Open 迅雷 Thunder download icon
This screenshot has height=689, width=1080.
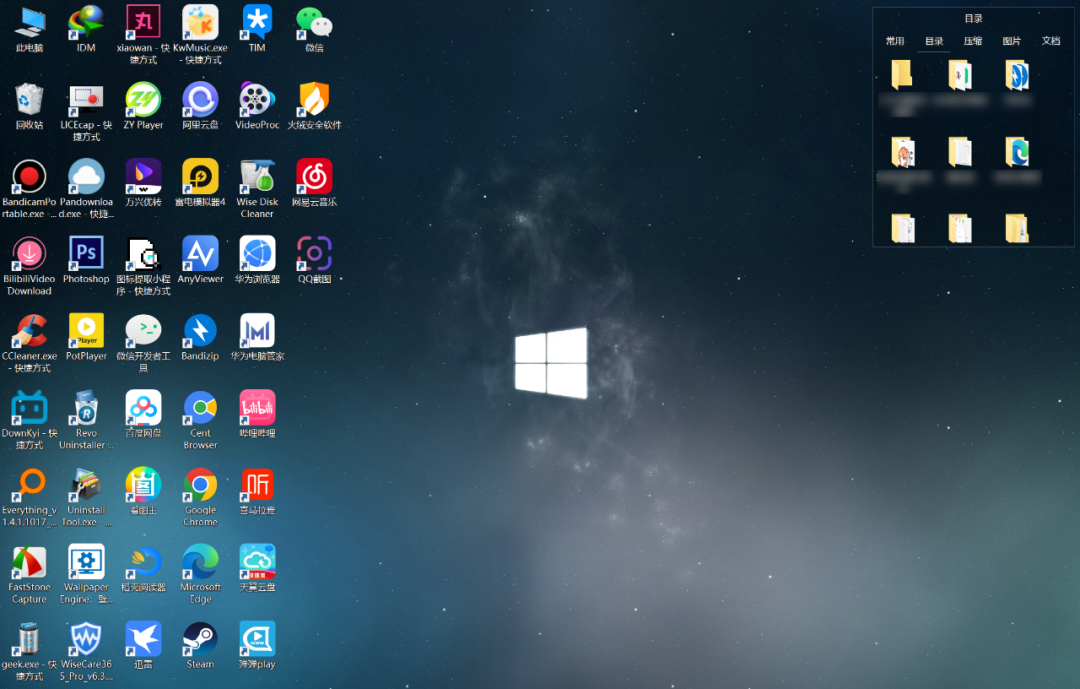[143, 641]
